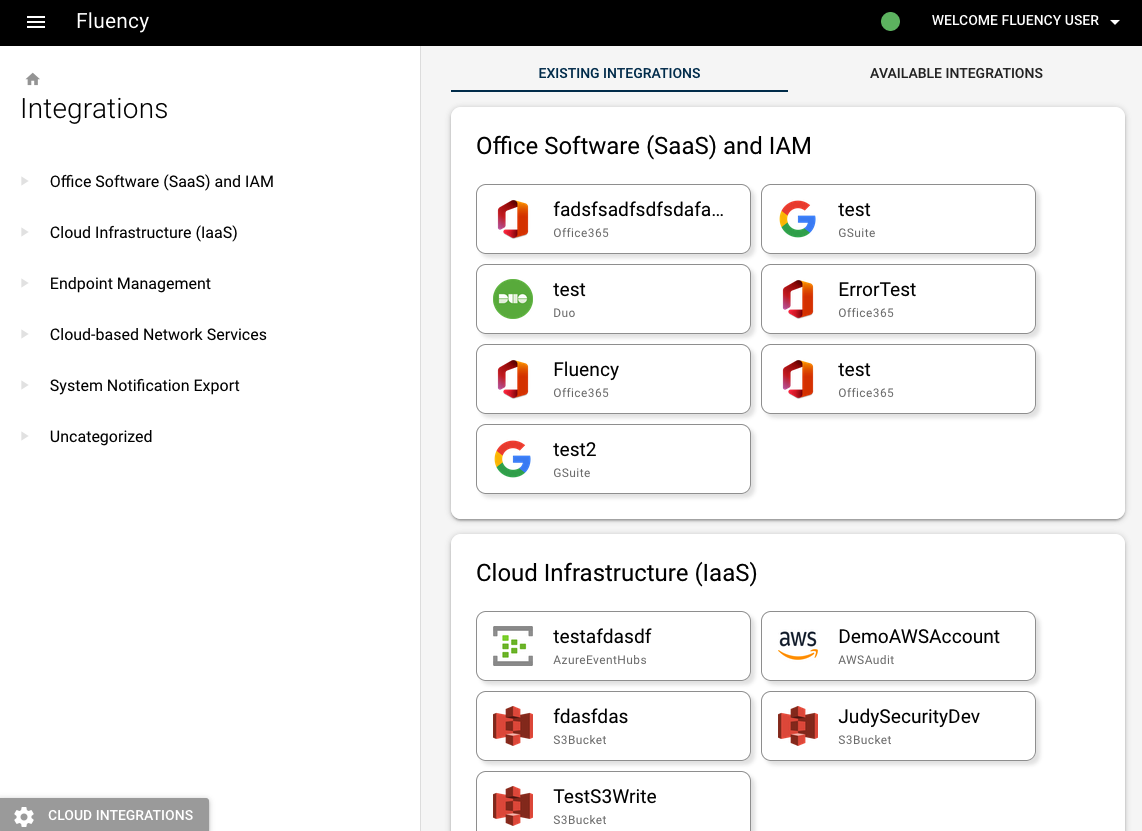This screenshot has height=831, width=1142.
Task: Click Office365 icon on fadsfsadfsdfsdafa card
Action: [513, 218]
